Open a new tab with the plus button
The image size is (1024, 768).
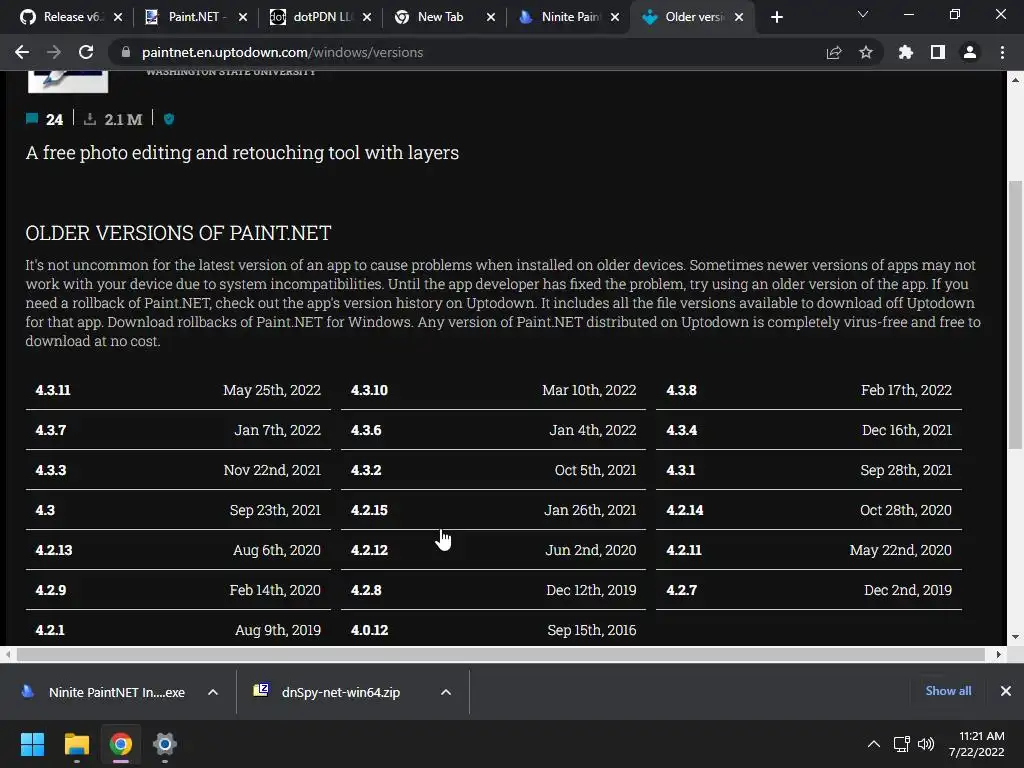point(776,17)
